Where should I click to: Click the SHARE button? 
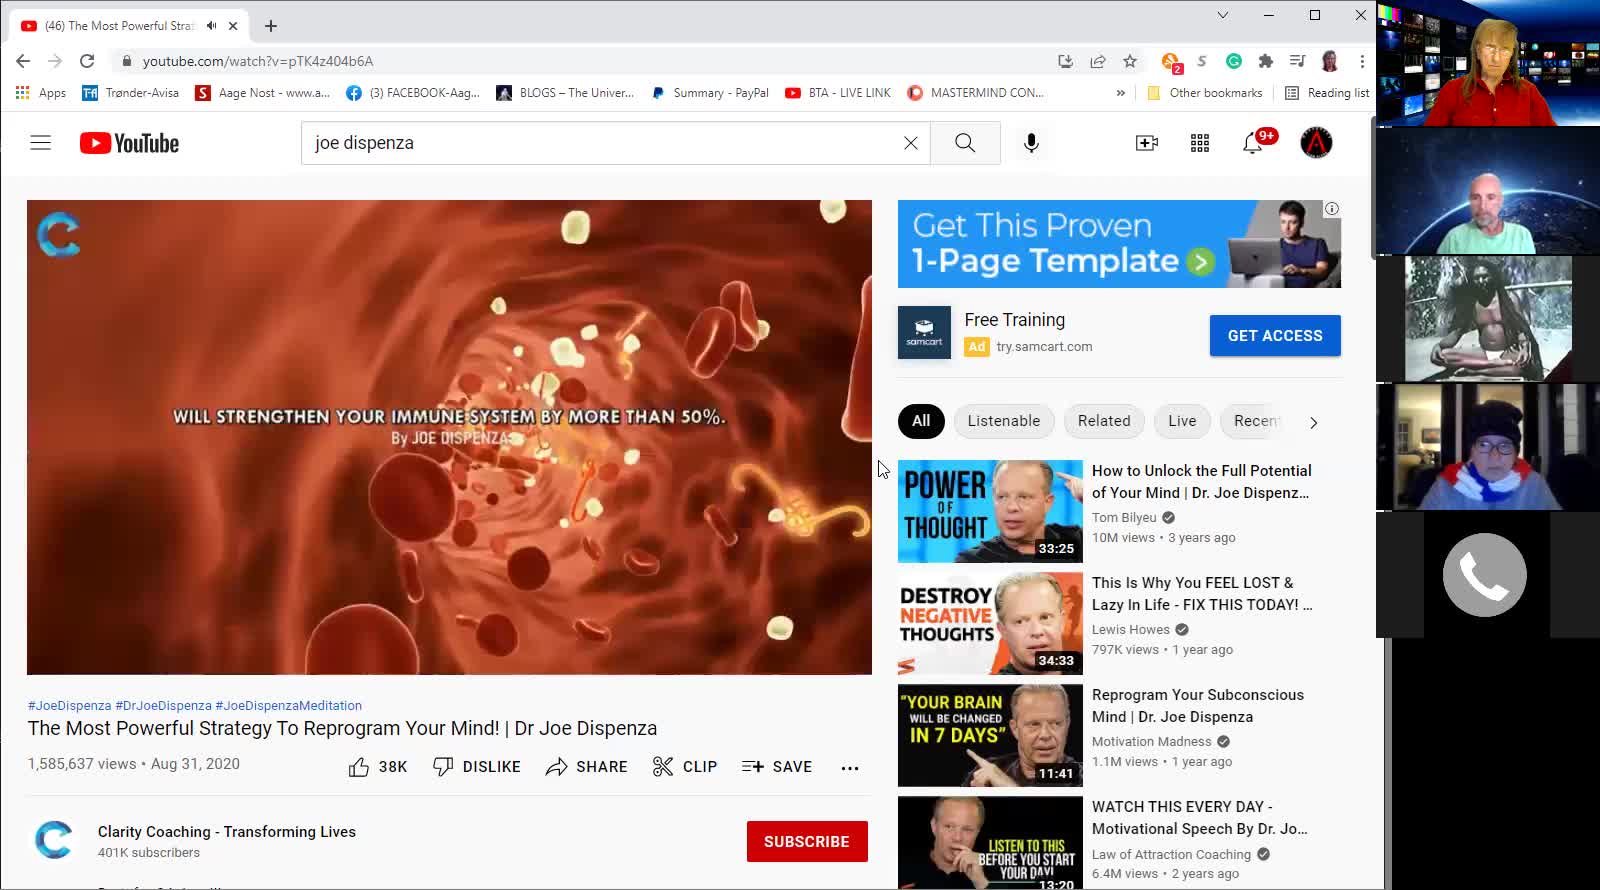point(587,767)
